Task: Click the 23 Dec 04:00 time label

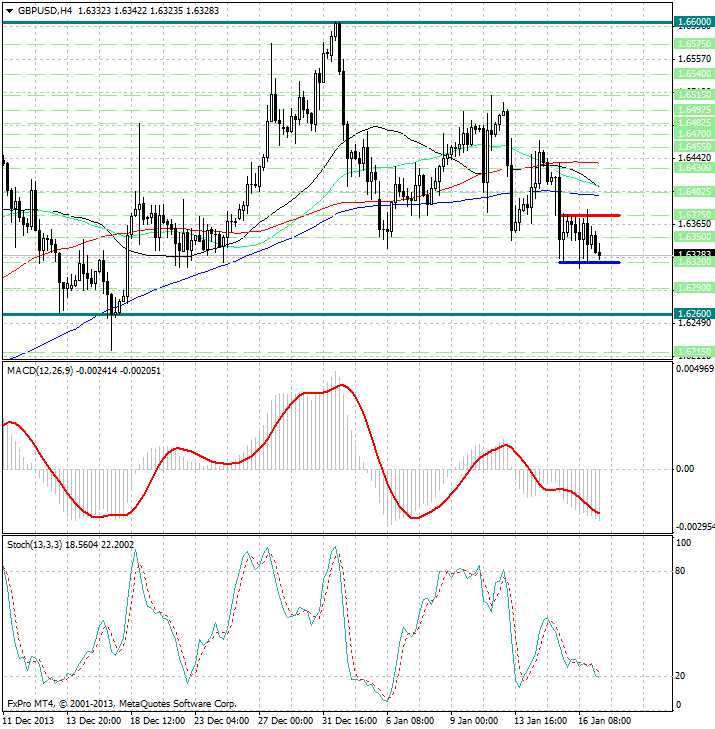Action: [222, 721]
